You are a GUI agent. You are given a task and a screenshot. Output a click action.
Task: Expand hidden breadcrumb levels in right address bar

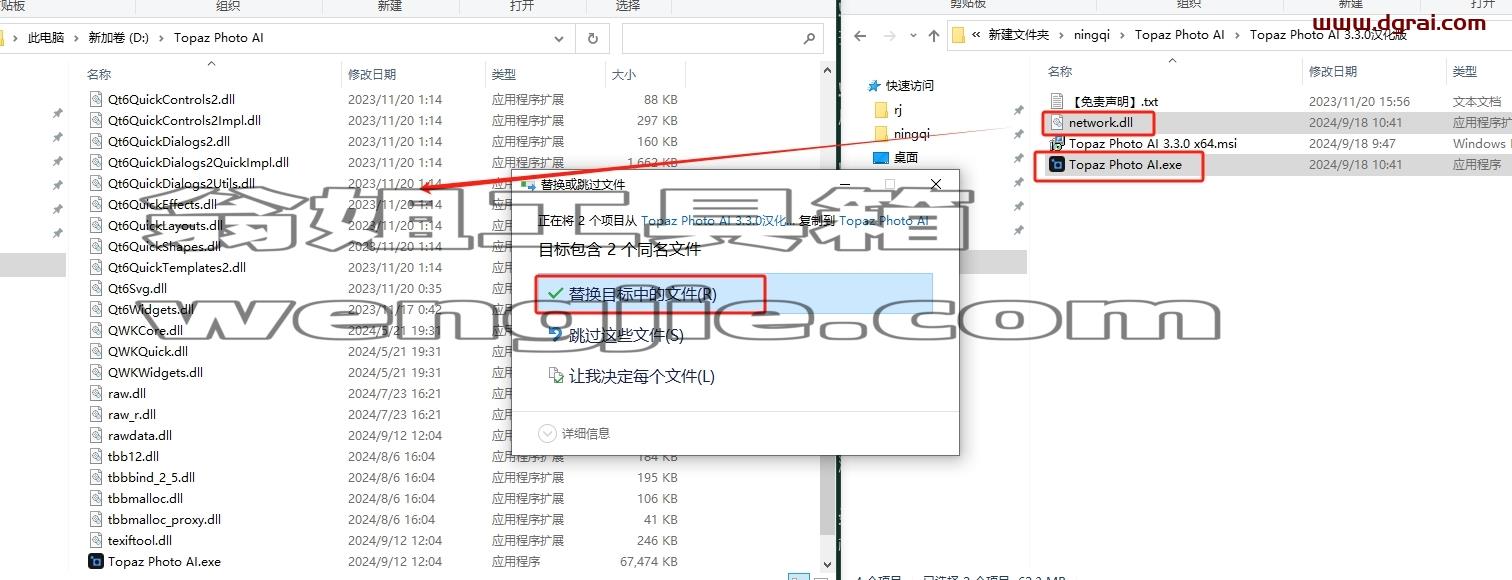(976, 35)
